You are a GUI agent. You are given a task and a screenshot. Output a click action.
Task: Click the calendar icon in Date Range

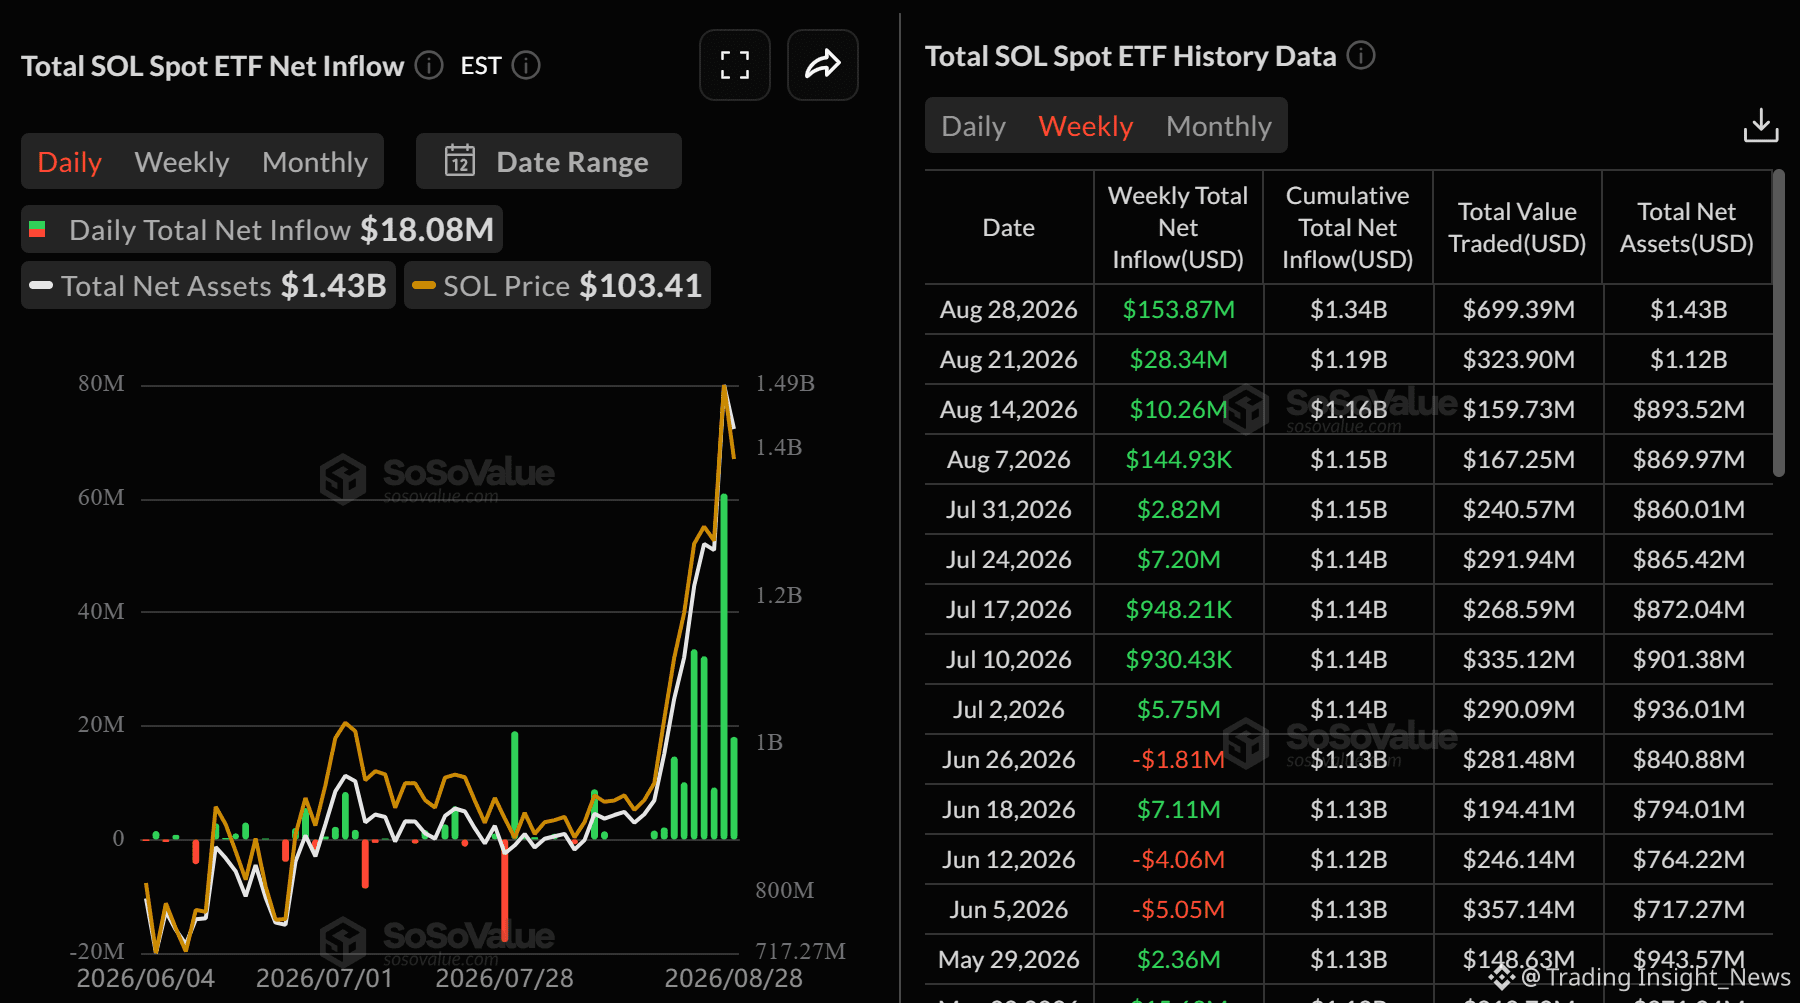tap(460, 161)
